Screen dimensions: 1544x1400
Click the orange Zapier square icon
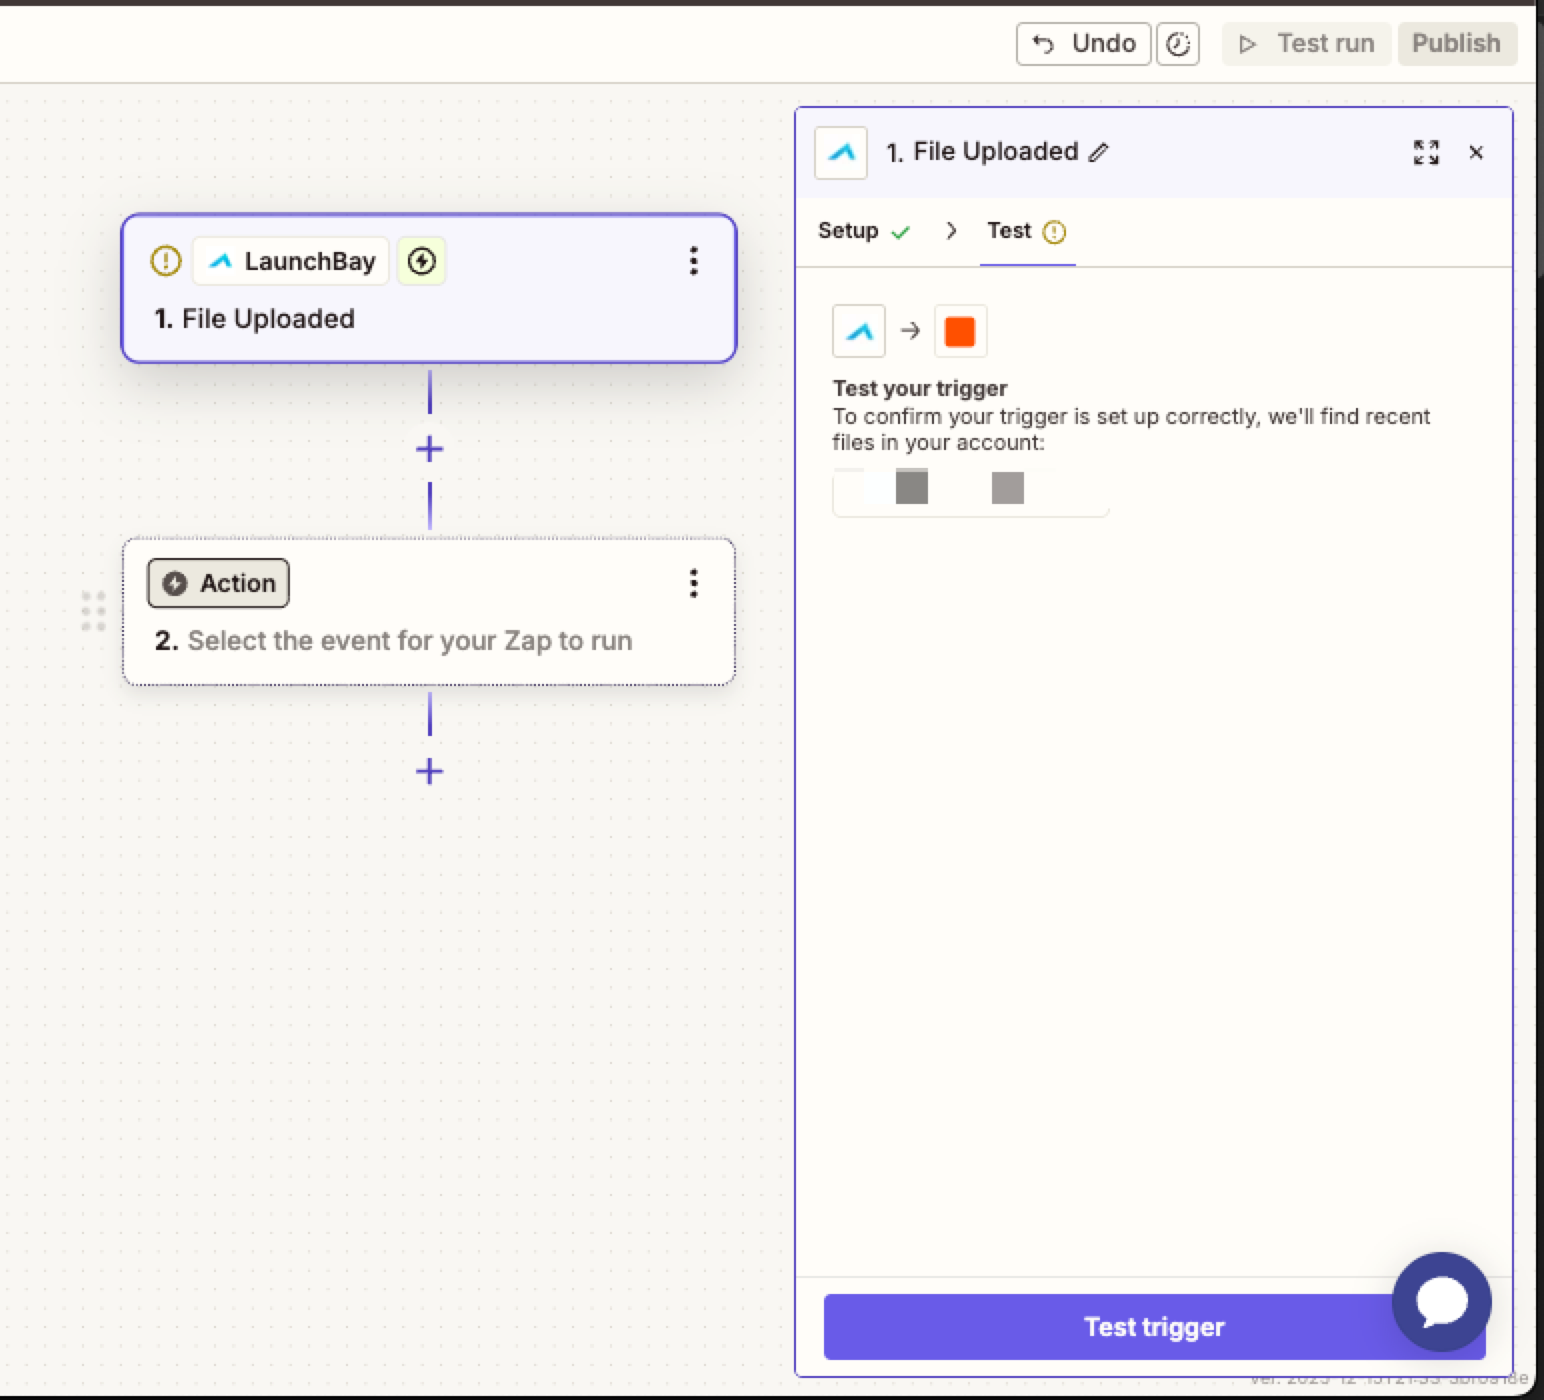(960, 331)
